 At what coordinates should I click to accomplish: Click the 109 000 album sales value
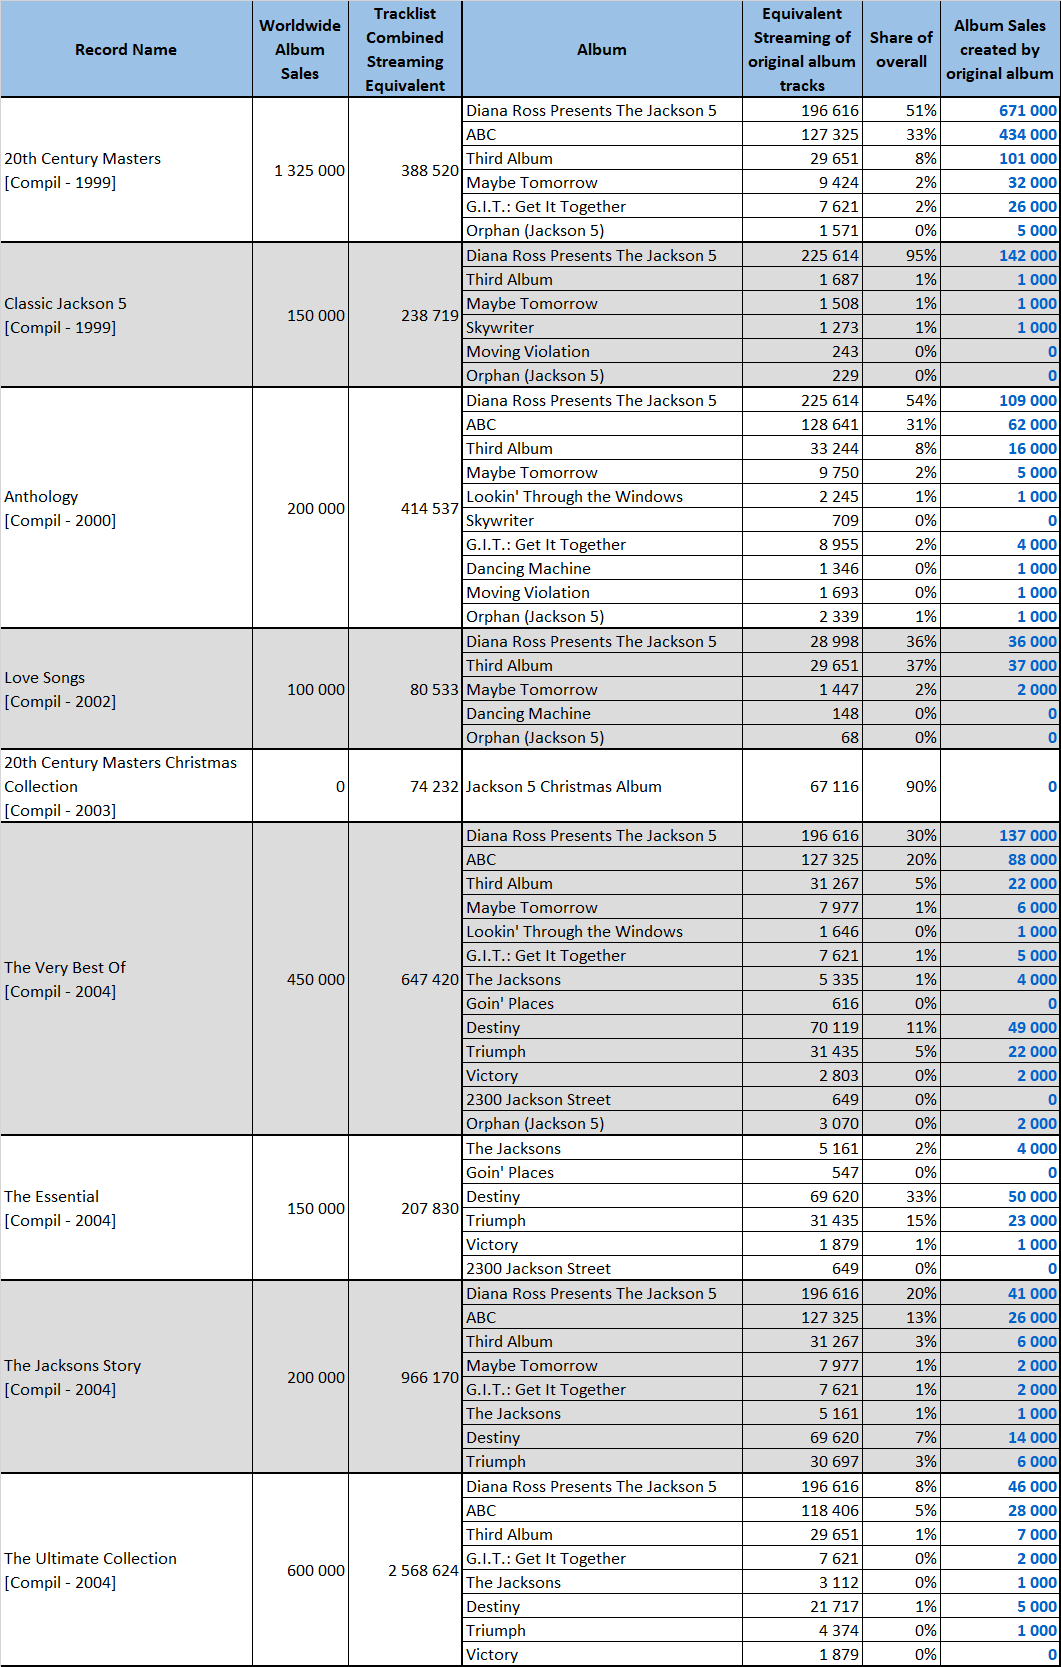[x=1028, y=401]
